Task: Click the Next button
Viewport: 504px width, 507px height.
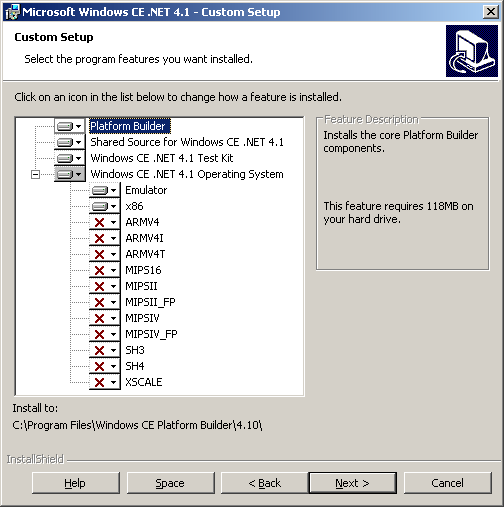Action: coord(353,483)
